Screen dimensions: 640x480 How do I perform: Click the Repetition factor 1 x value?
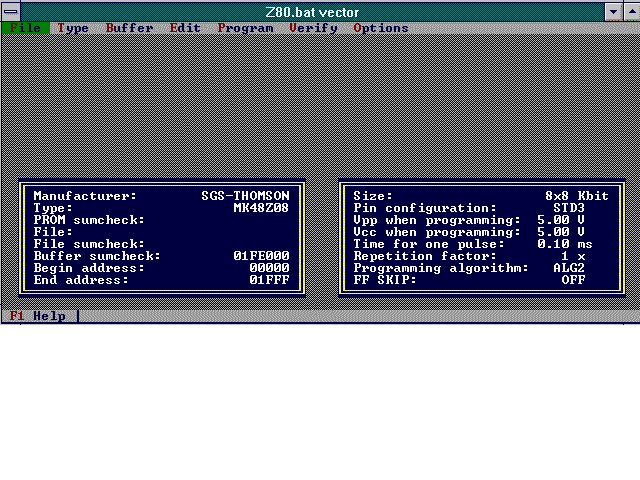(573, 256)
